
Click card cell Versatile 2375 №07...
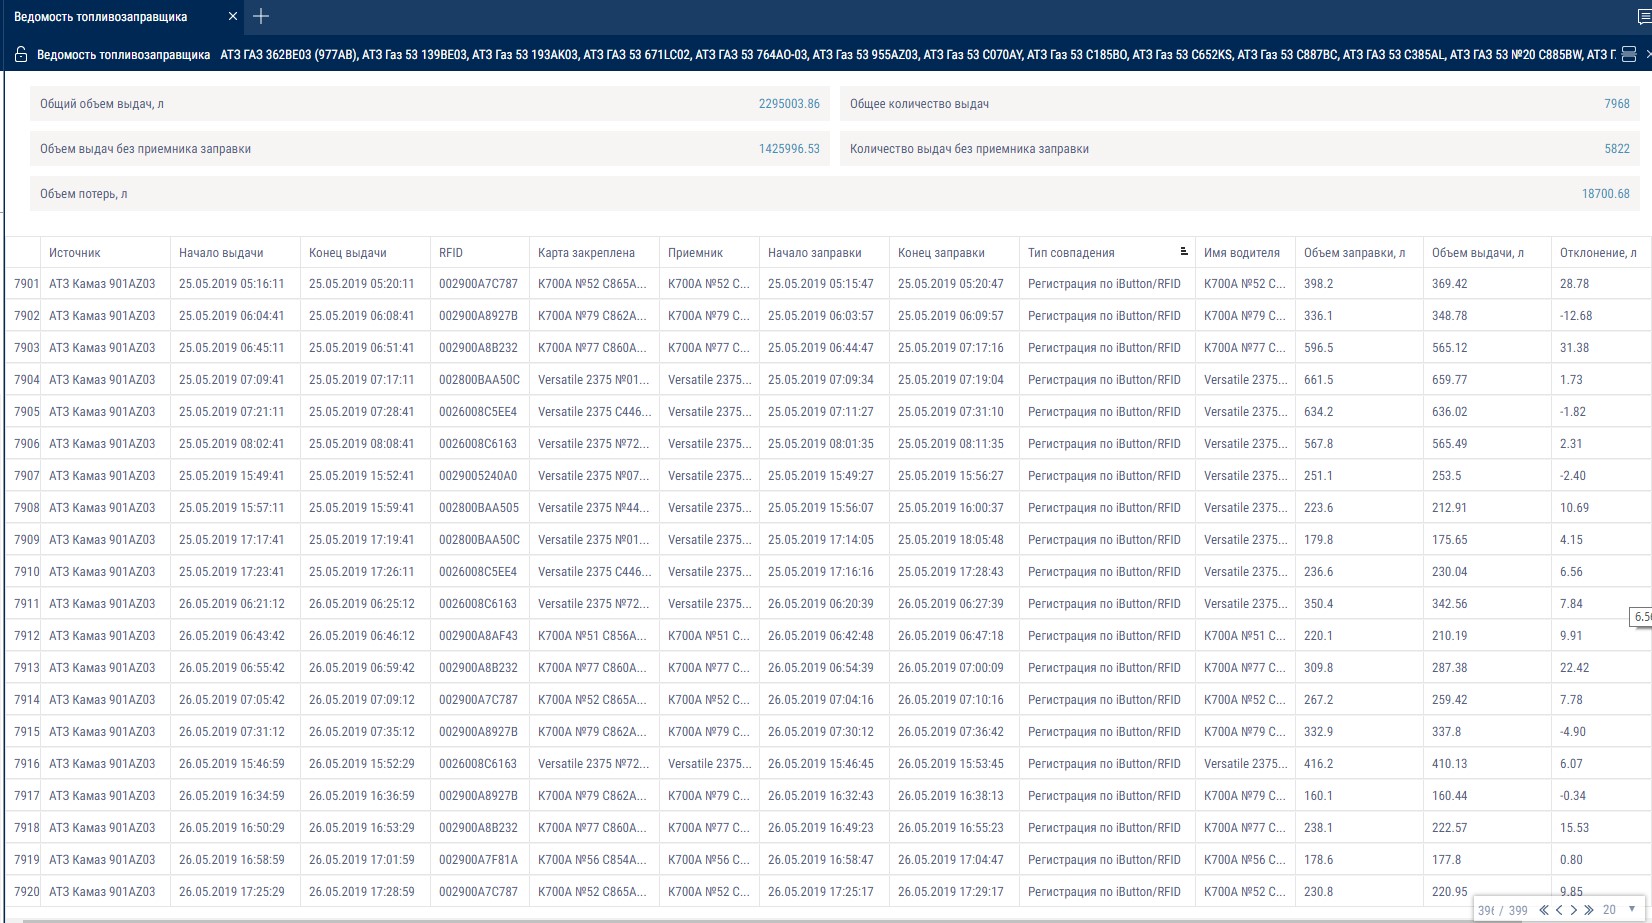(593, 476)
